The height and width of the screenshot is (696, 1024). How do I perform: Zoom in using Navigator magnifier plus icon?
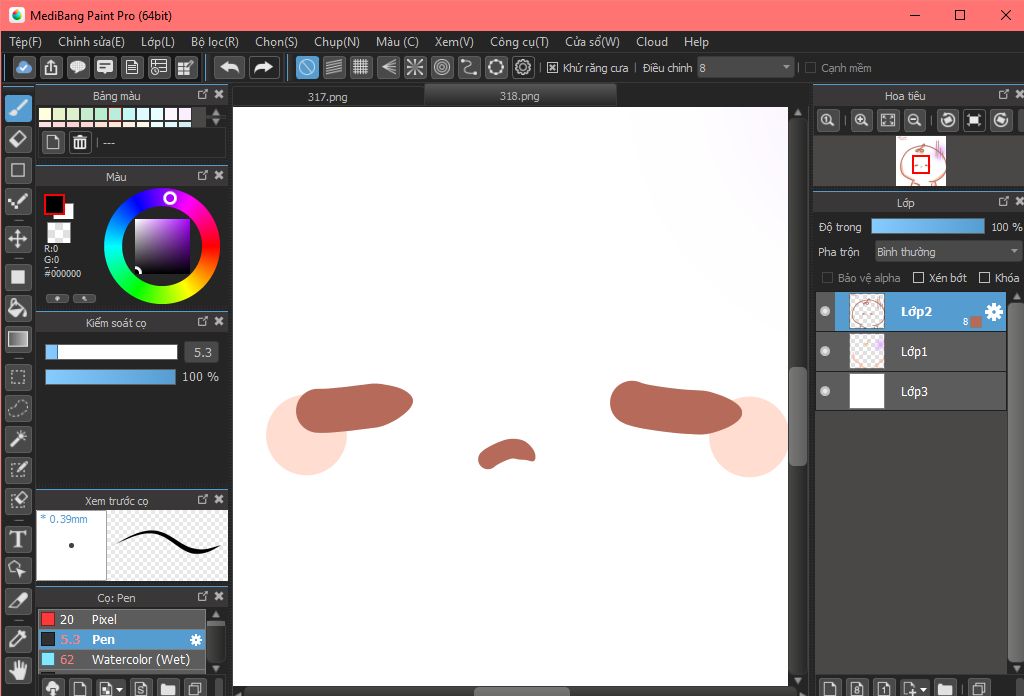(861, 120)
